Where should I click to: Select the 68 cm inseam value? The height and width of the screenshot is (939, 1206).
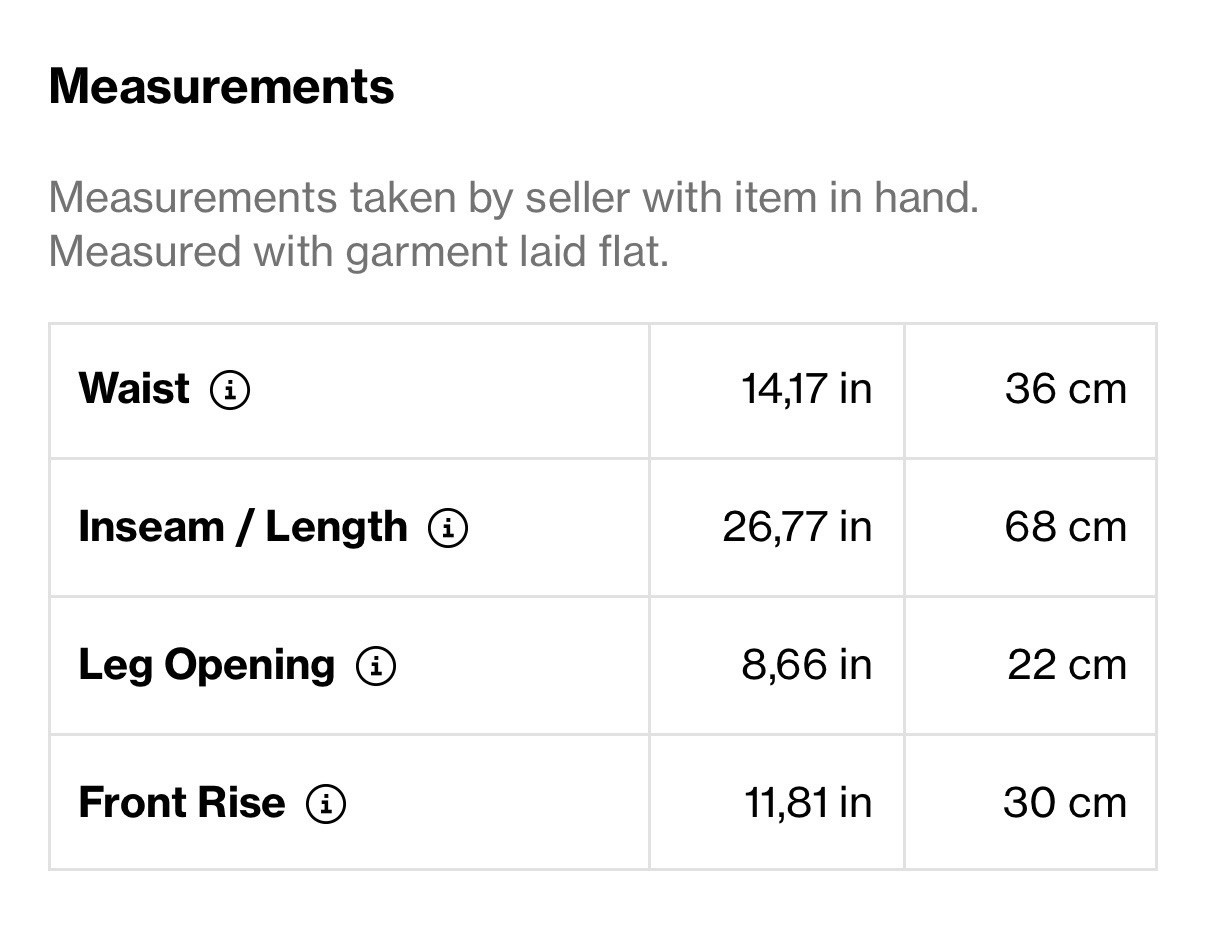[1065, 526]
